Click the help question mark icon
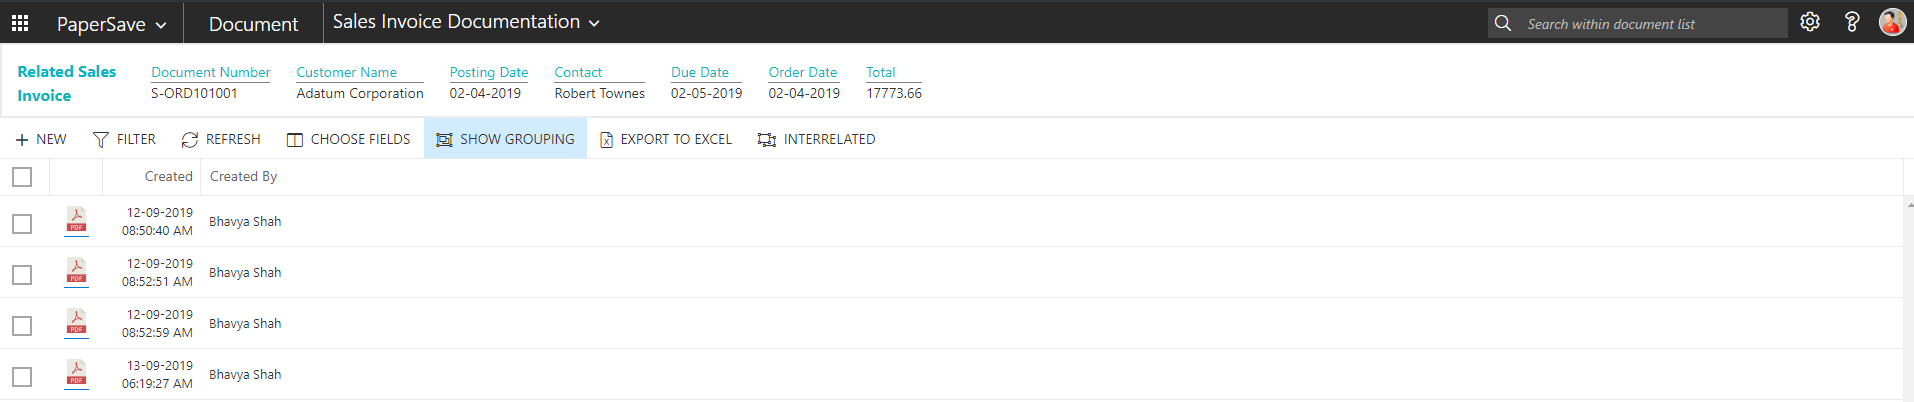 pyautogui.click(x=1851, y=22)
